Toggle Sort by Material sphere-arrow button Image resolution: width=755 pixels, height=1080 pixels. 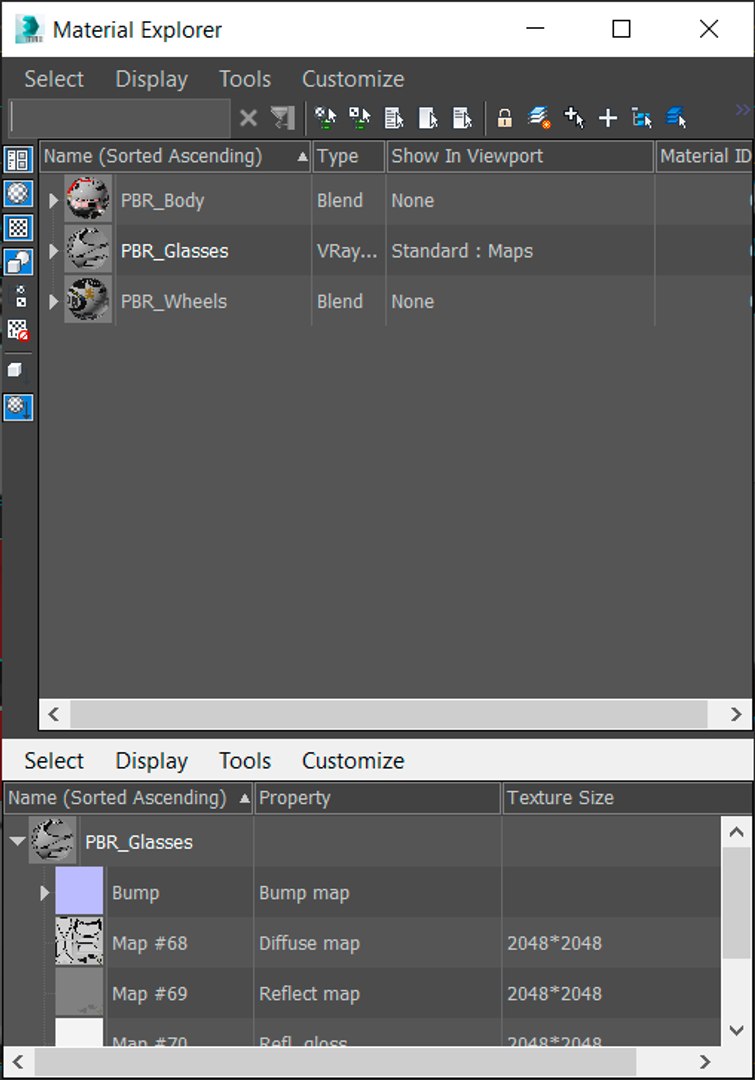[x=19, y=406]
